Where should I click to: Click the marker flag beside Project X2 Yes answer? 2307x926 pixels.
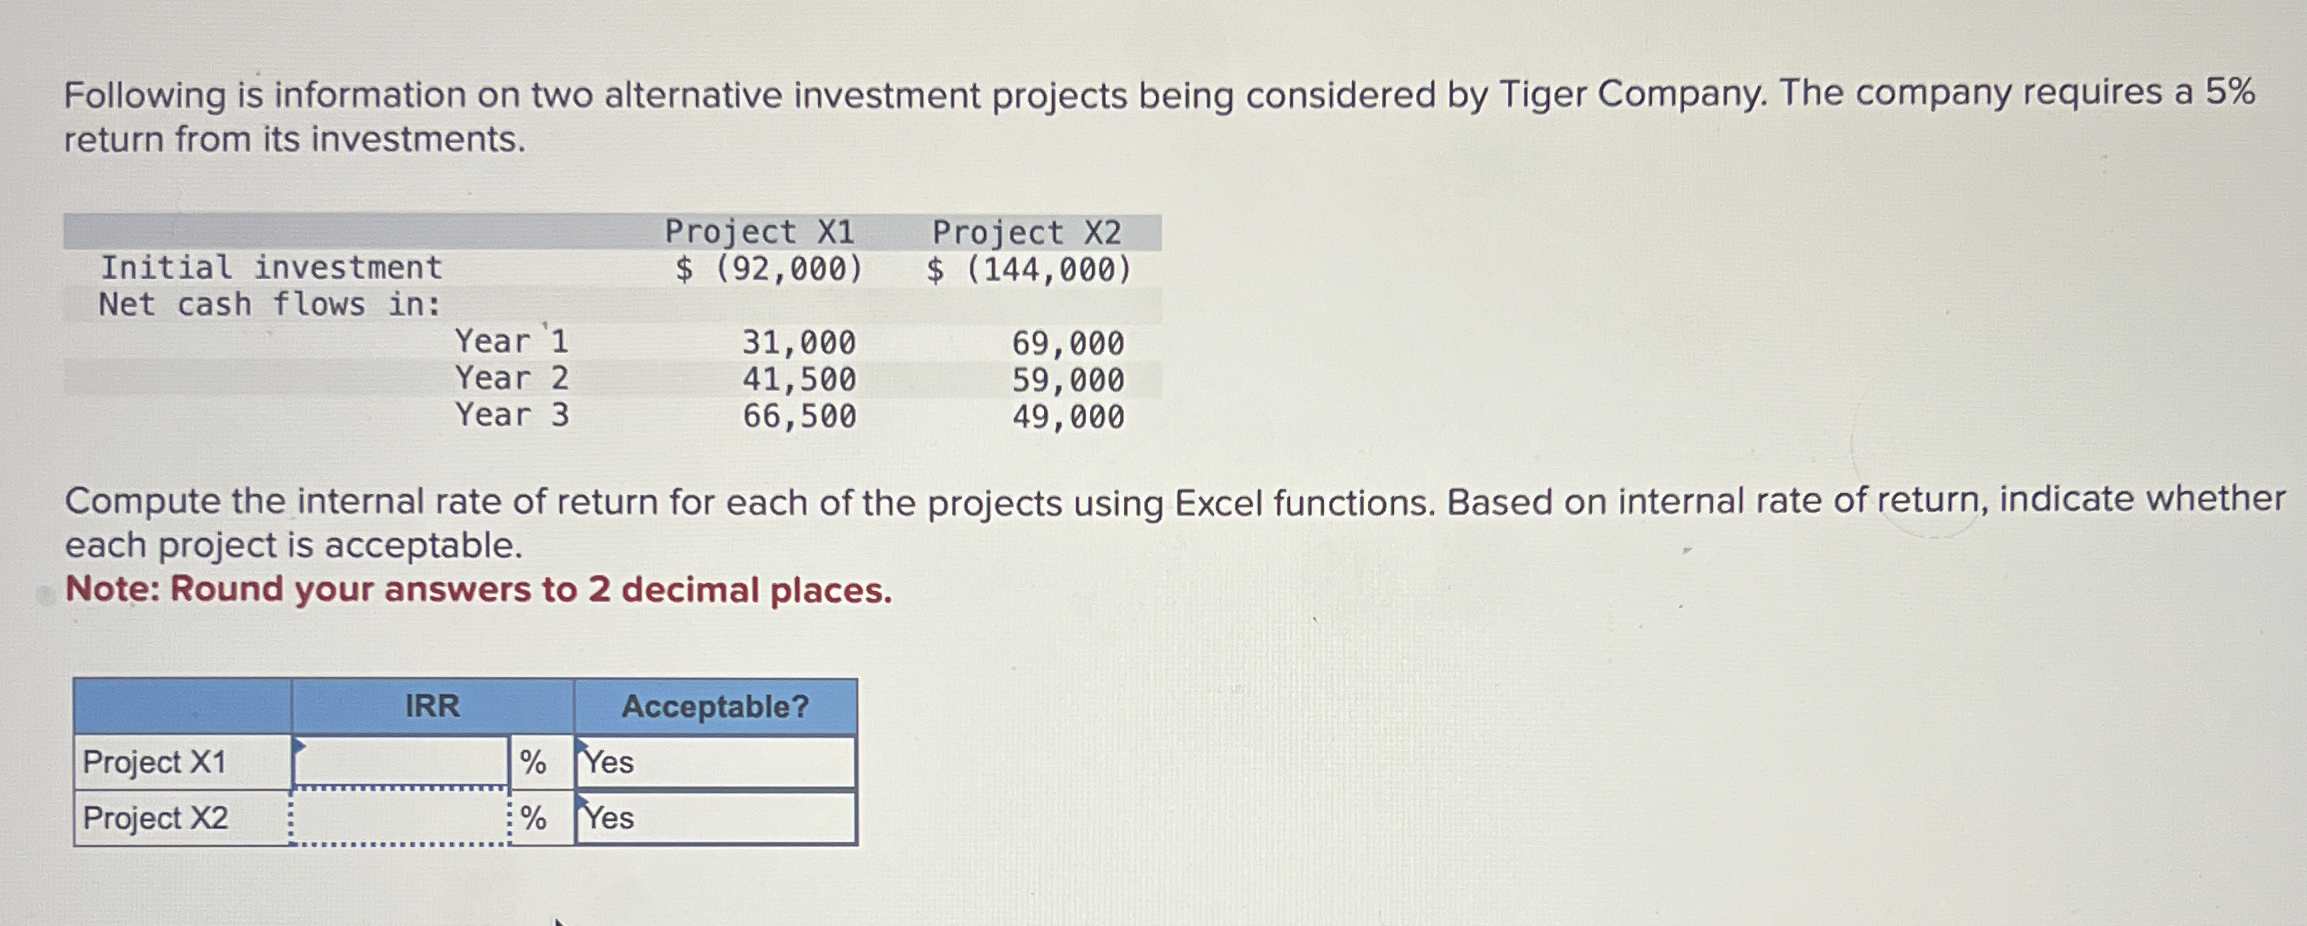tap(583, 800)
